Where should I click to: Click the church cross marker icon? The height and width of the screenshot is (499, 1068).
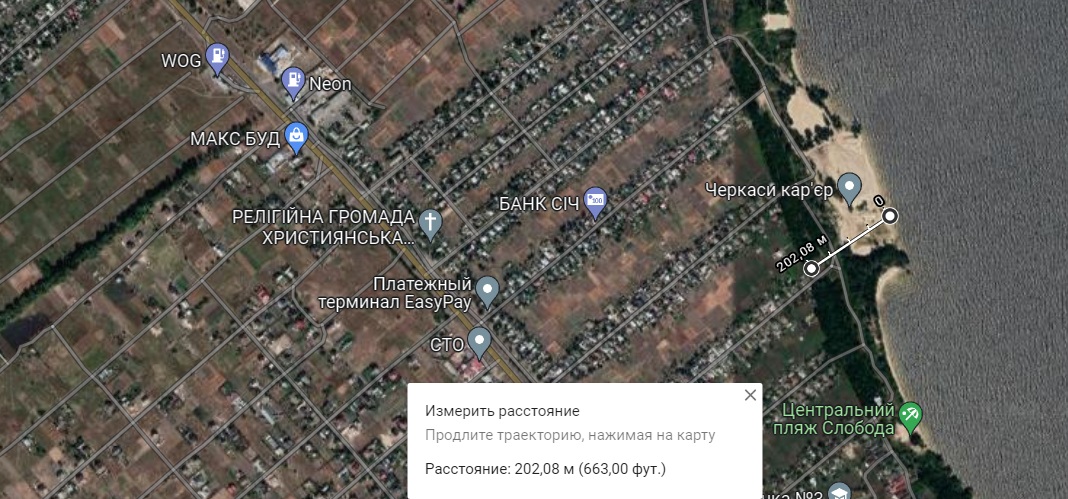[430, 225]
